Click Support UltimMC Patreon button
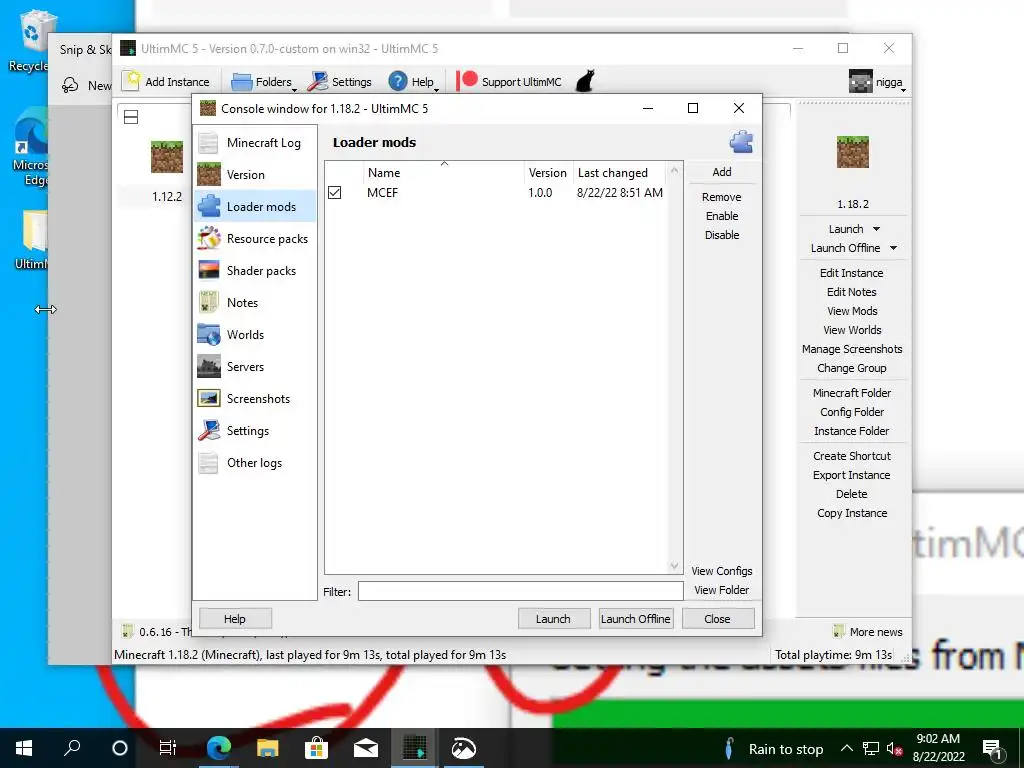 click(509, 82)
